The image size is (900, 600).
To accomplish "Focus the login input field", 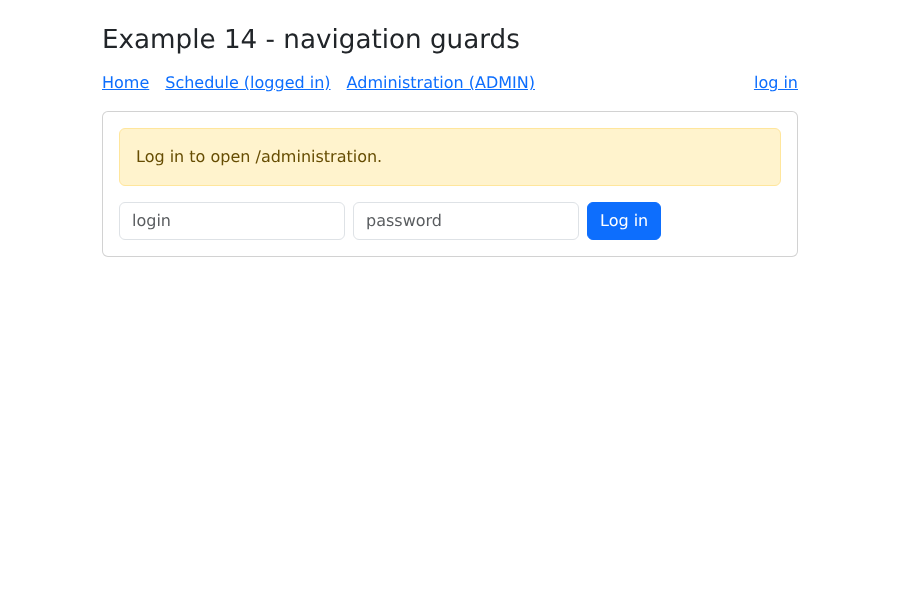I will tap(232, 221).
